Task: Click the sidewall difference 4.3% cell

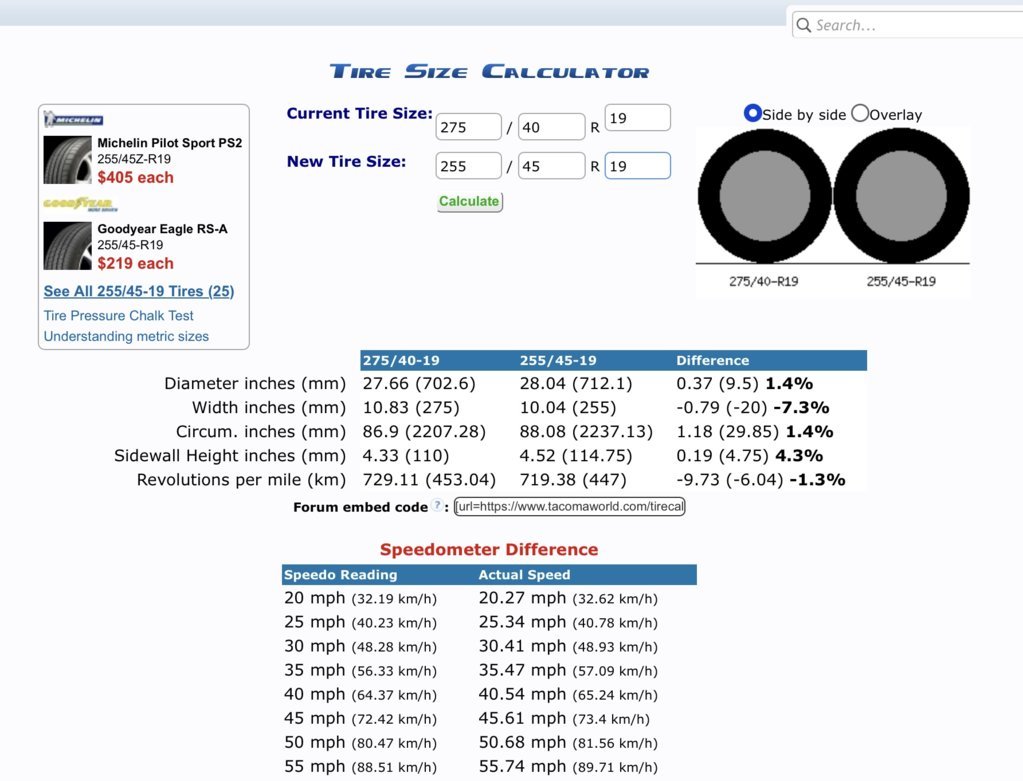Action: [x=750, y=456]
